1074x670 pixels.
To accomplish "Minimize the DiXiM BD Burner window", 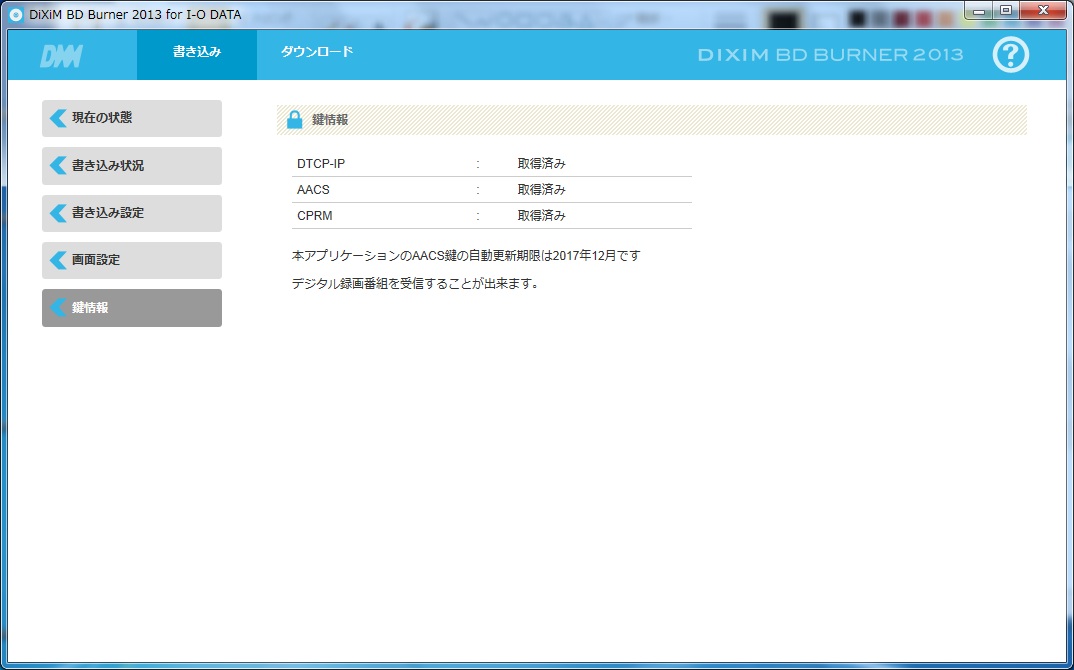I will [979, 11].
